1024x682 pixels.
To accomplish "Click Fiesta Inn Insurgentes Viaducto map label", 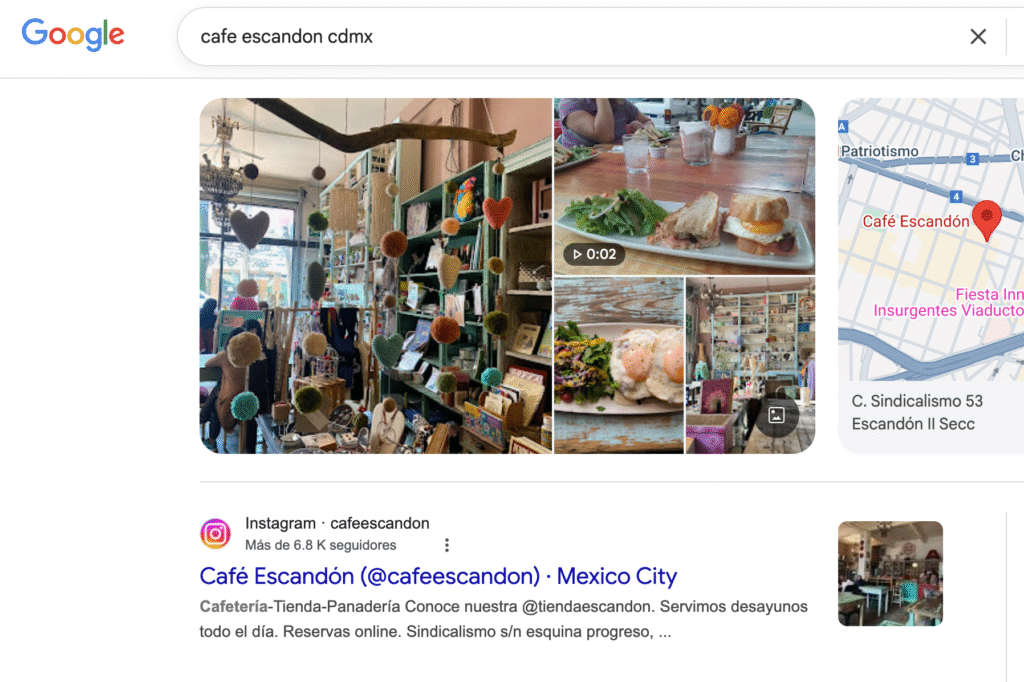I will (950, 302).
